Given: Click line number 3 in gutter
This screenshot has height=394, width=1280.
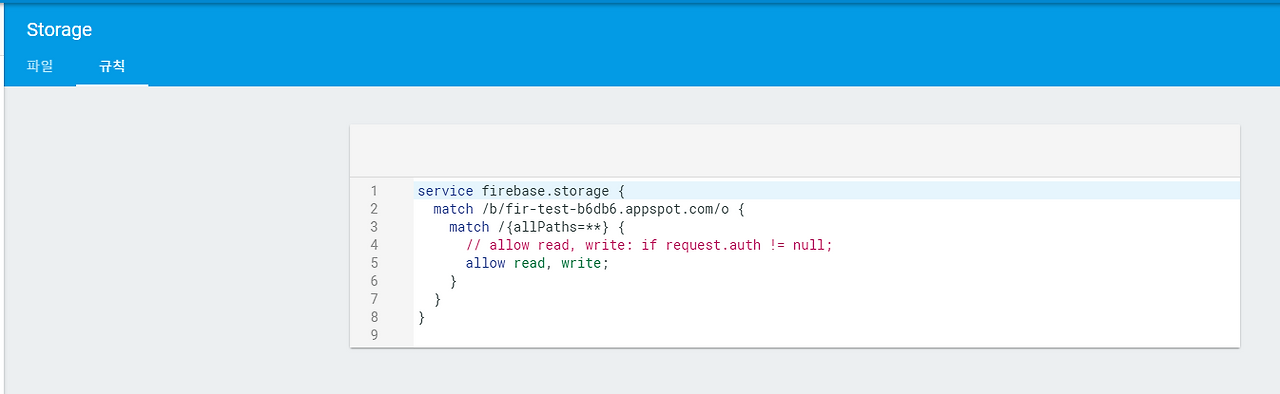Looking at the screenshot, I should pos(374,227).
